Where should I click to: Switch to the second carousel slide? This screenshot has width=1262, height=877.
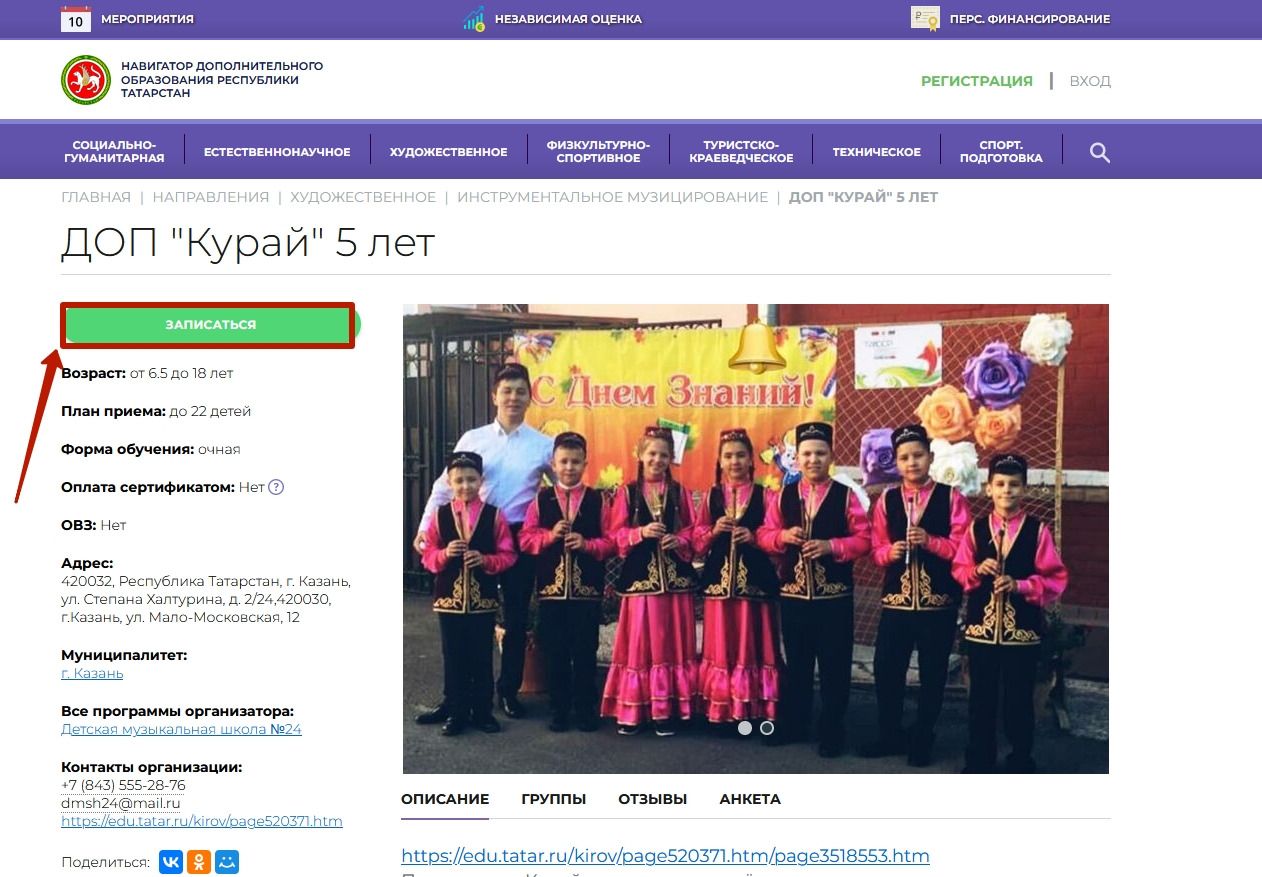[767, 728]
